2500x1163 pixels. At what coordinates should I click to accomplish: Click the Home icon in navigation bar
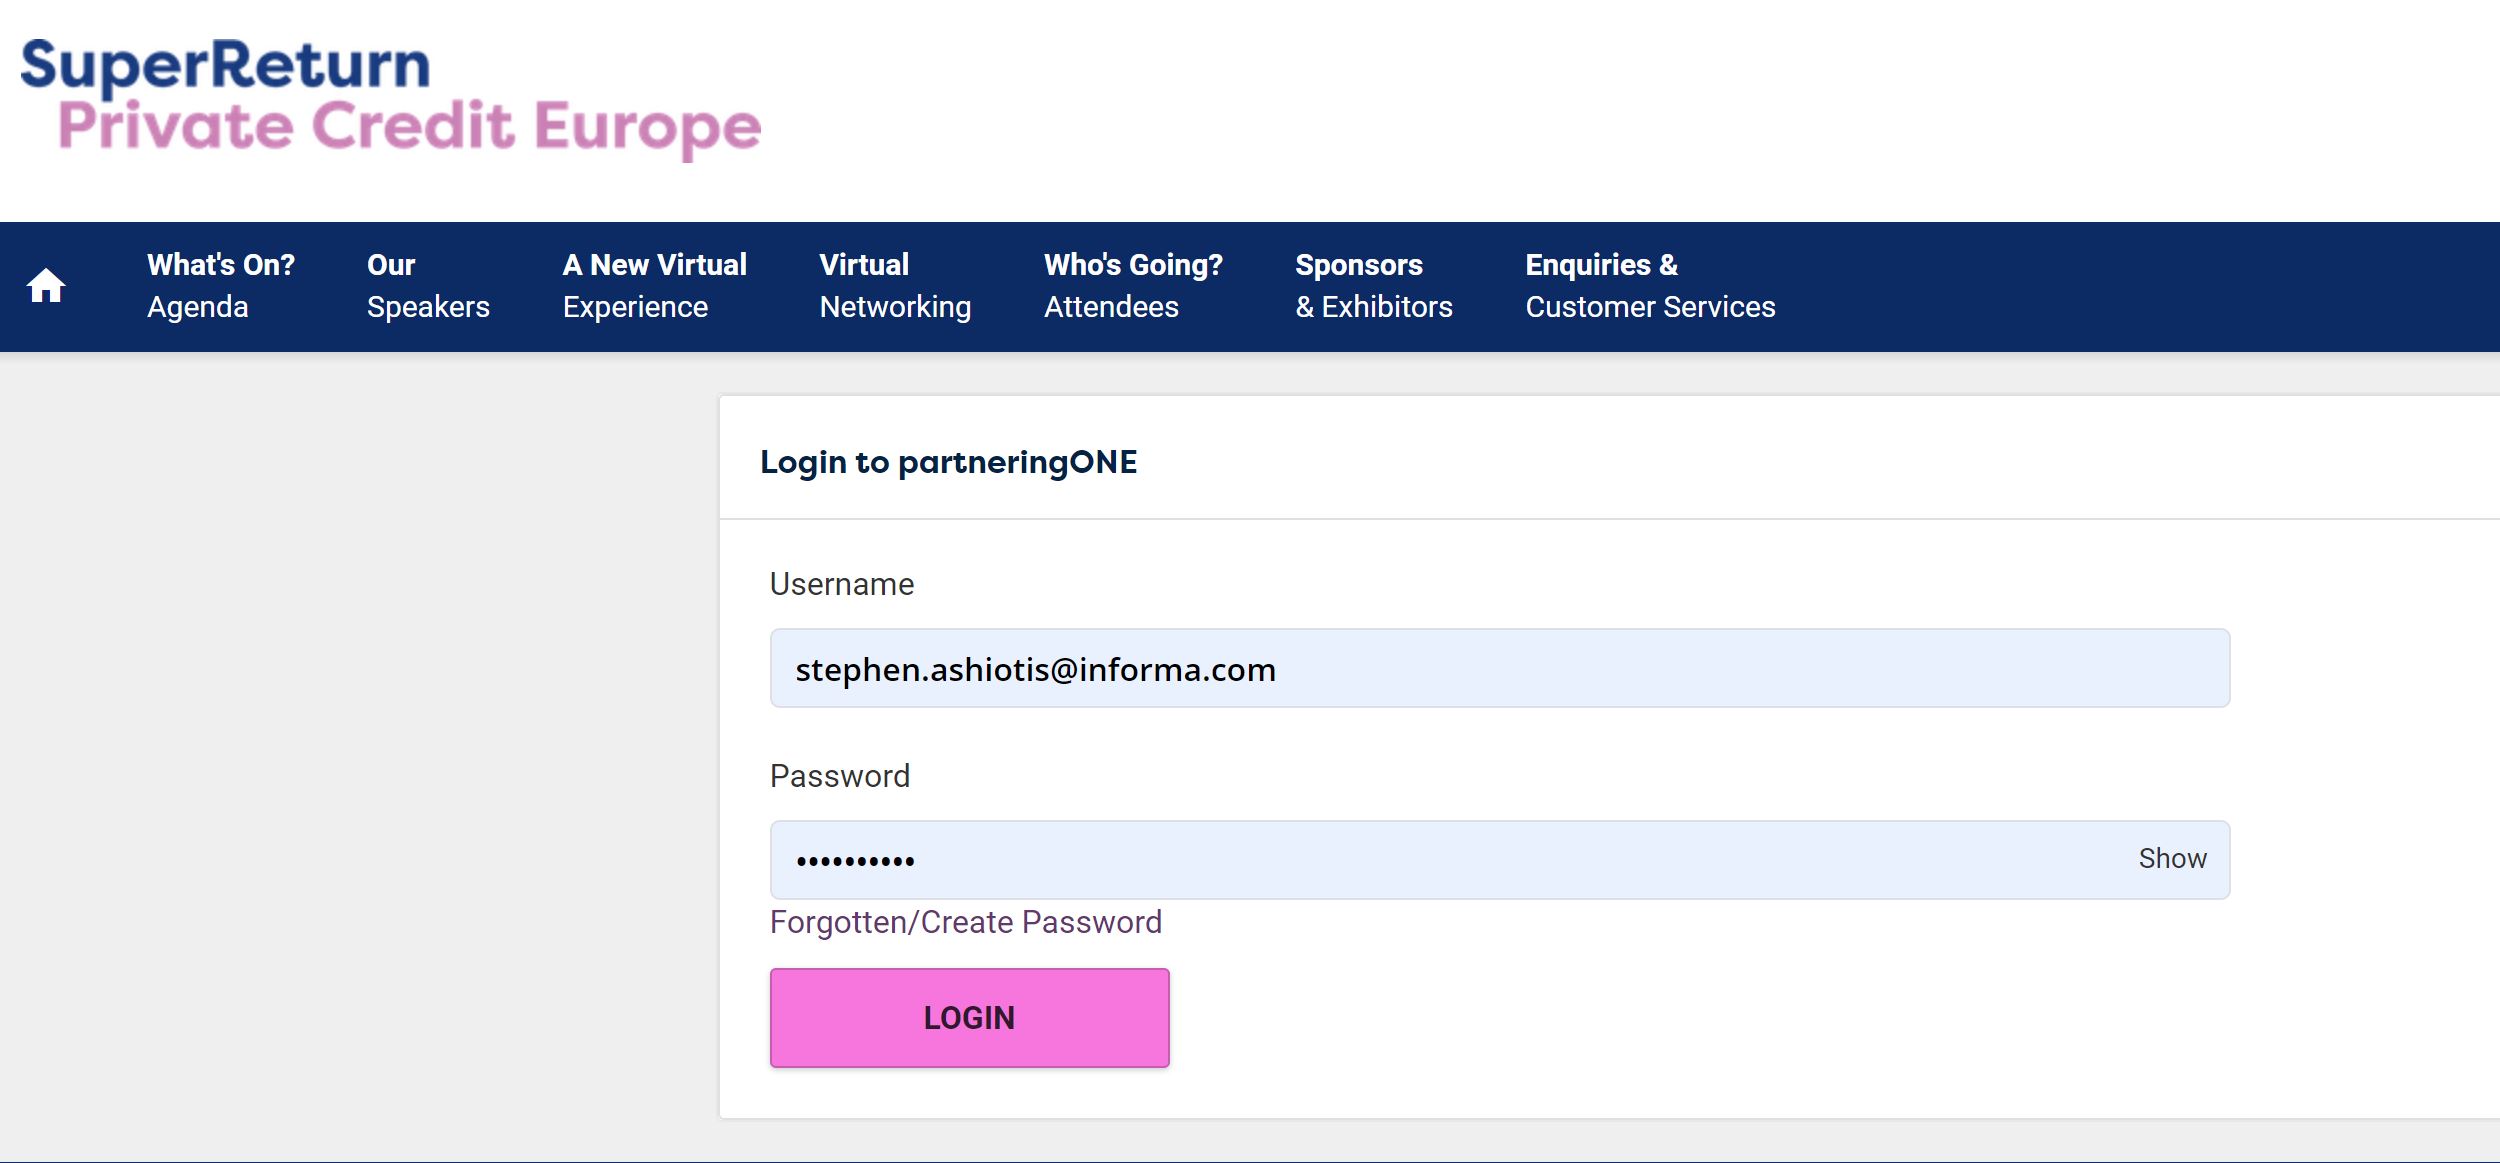46,286
